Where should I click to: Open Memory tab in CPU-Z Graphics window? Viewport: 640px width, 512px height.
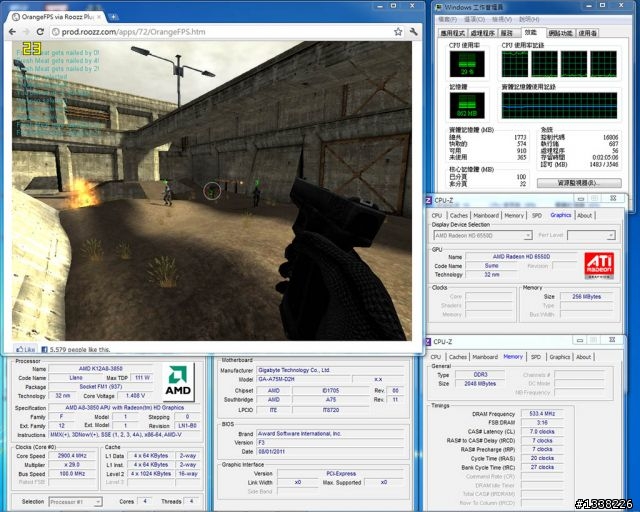(514, 215)
